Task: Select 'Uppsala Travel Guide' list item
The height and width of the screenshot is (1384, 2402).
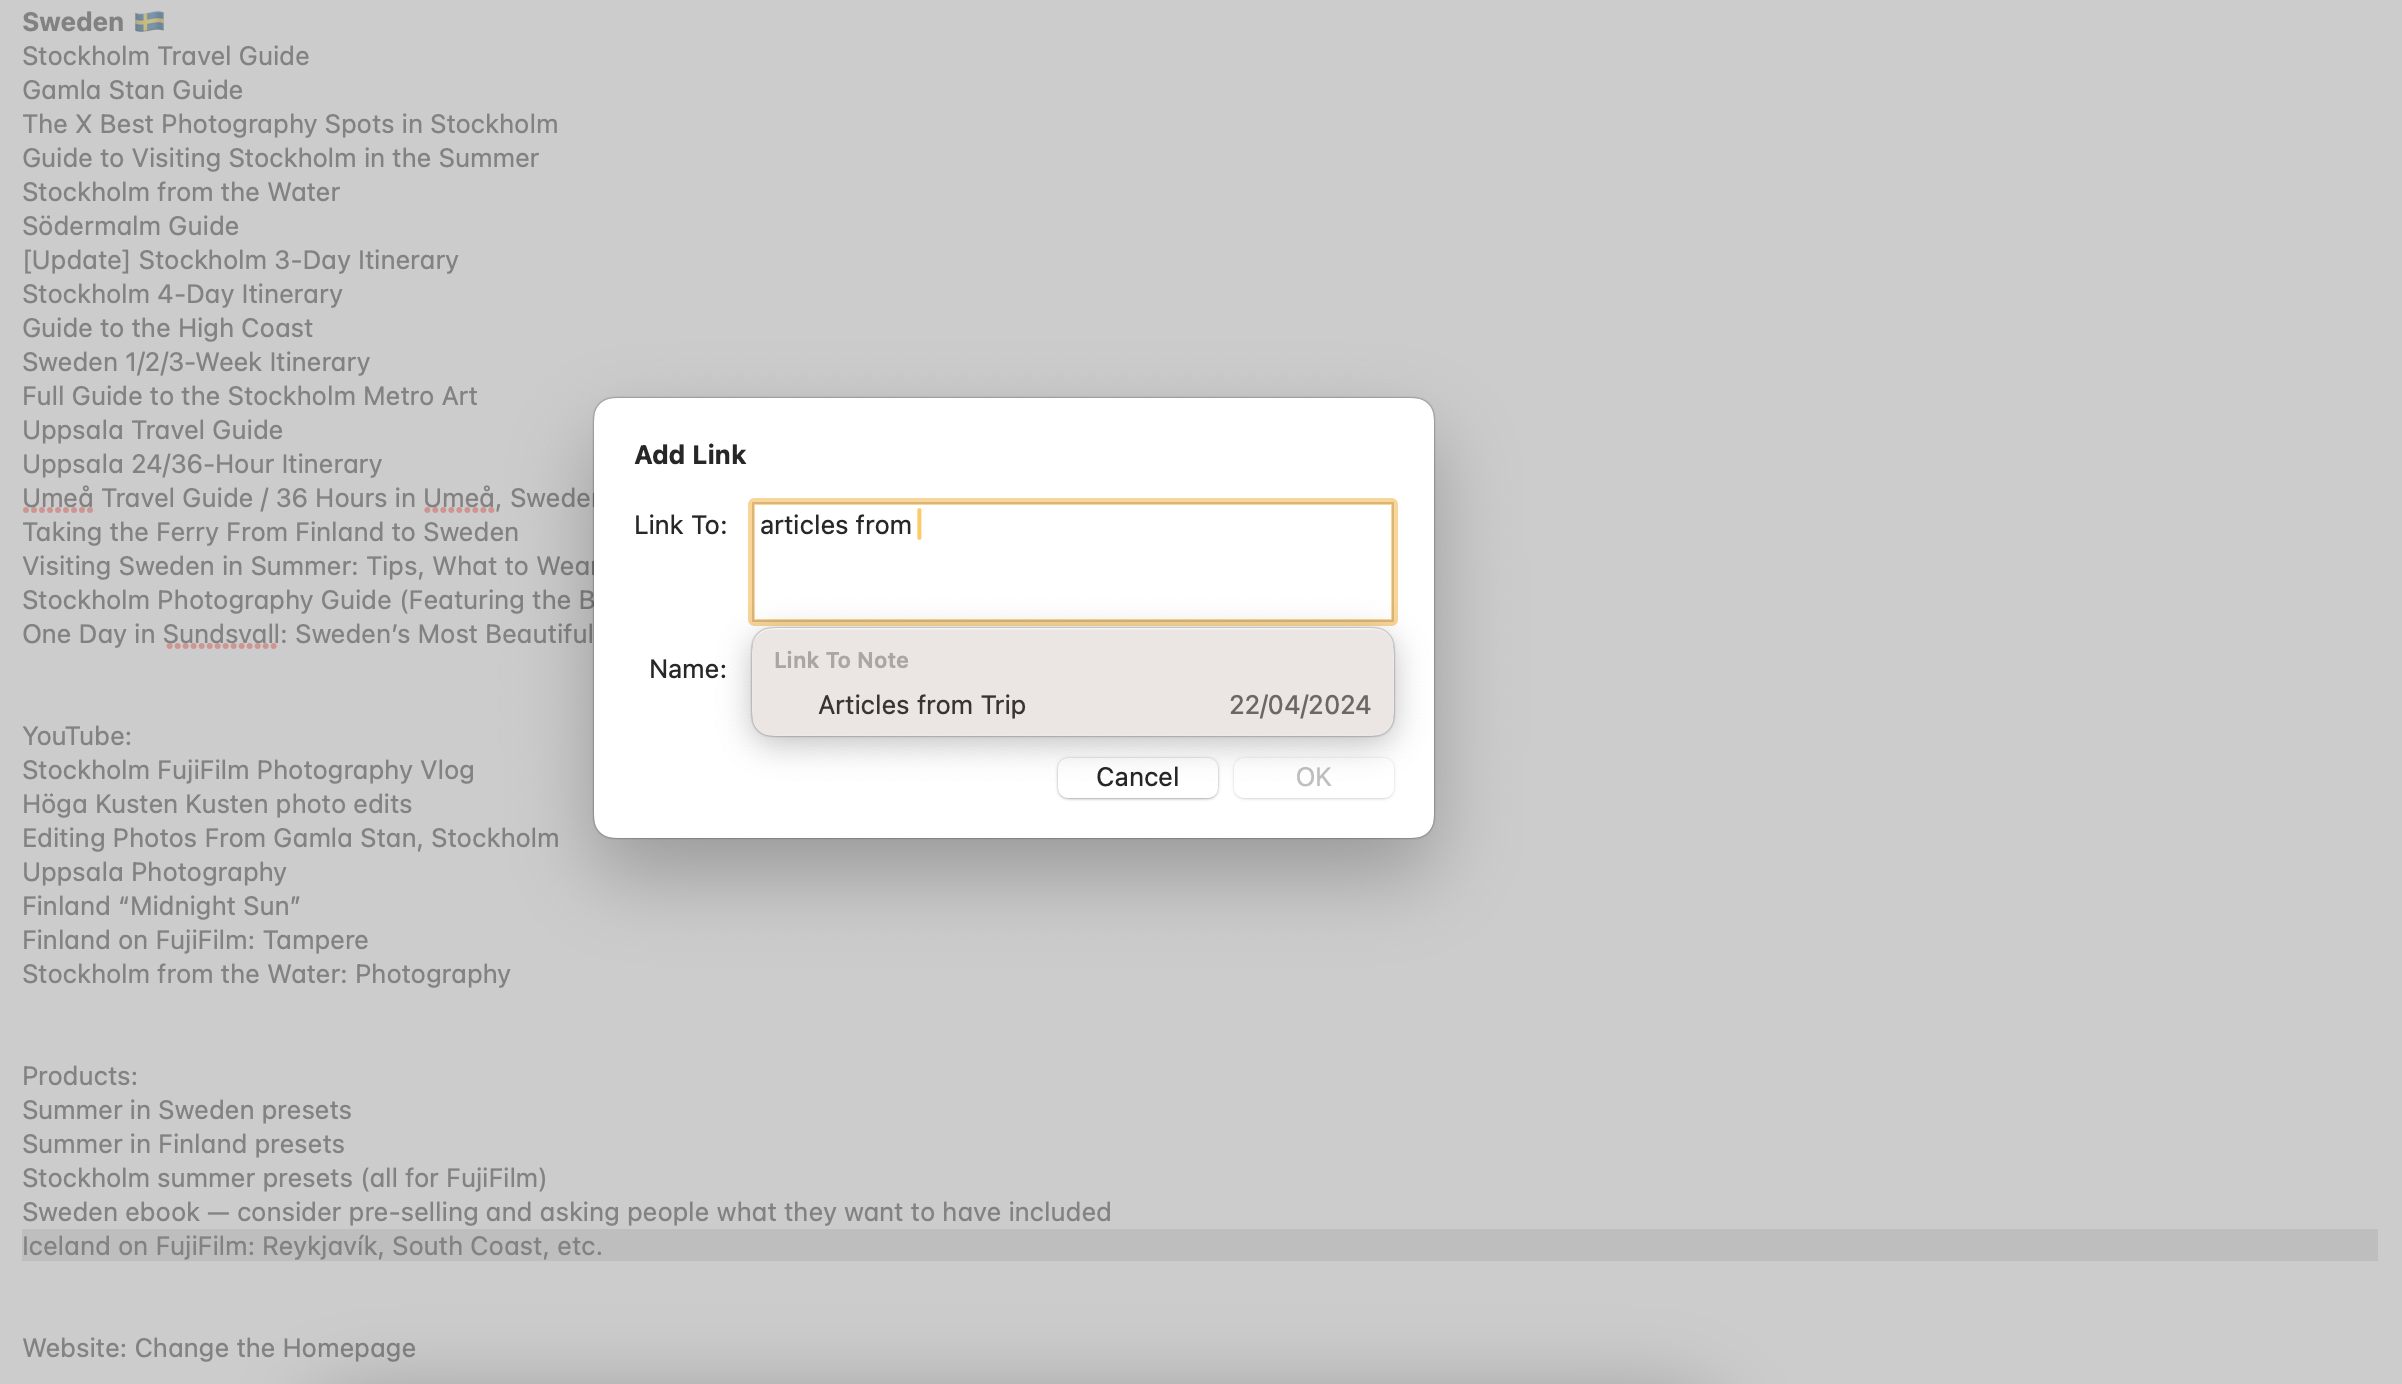Action: [x=152, y=431]
